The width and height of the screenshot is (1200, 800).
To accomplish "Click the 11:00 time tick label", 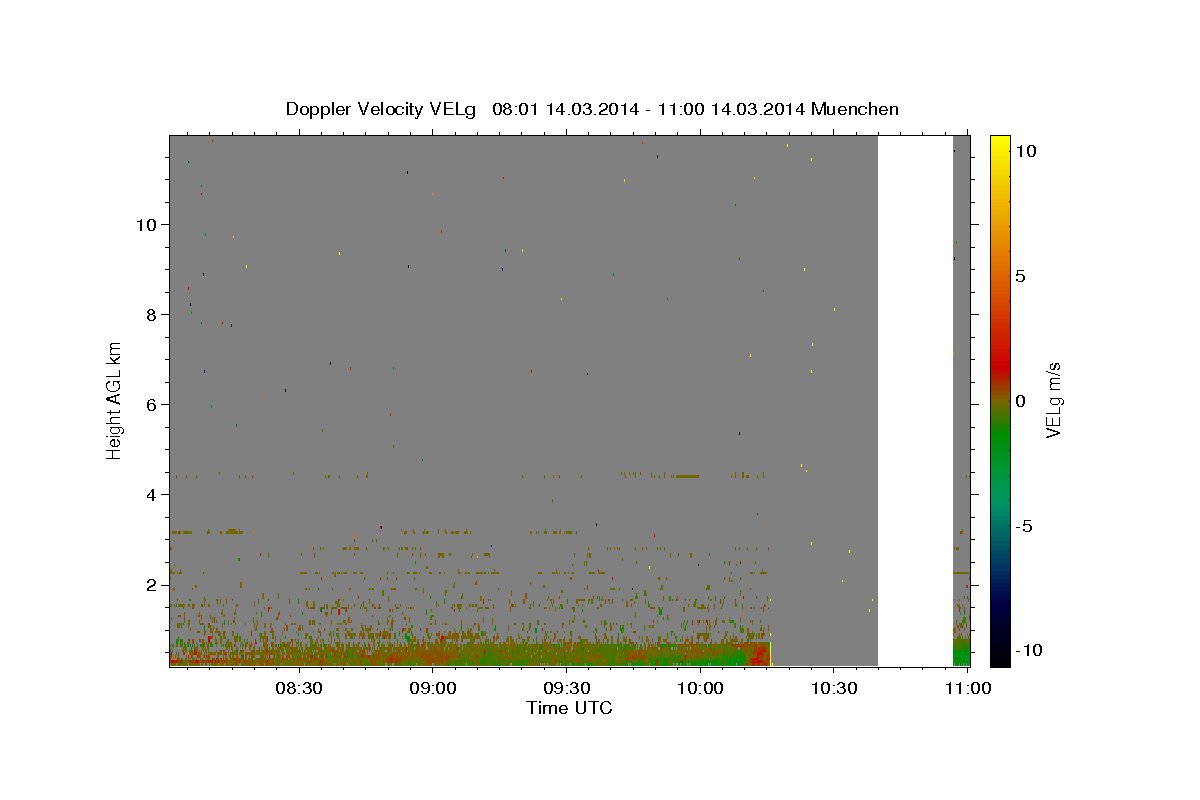I will (x=968, y=688).
